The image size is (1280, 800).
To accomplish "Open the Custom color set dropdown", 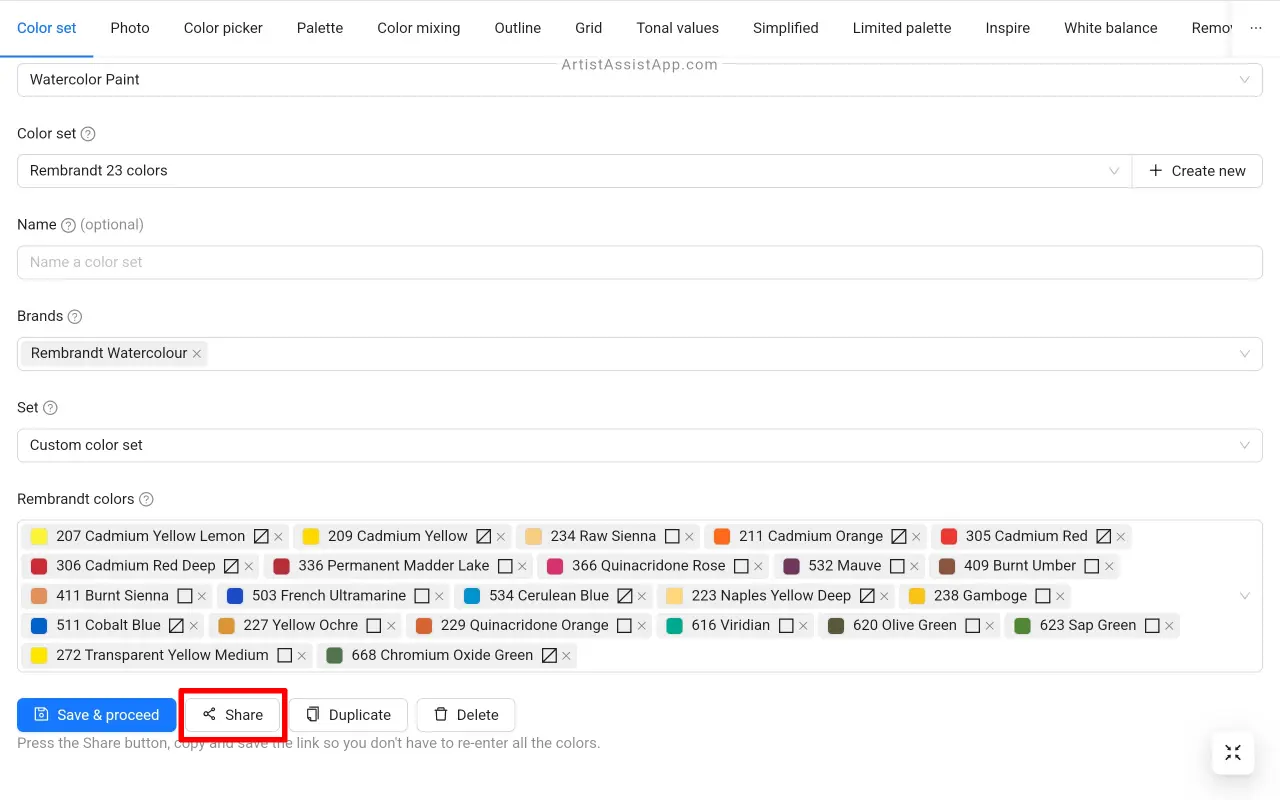I will tap(640, 446).
